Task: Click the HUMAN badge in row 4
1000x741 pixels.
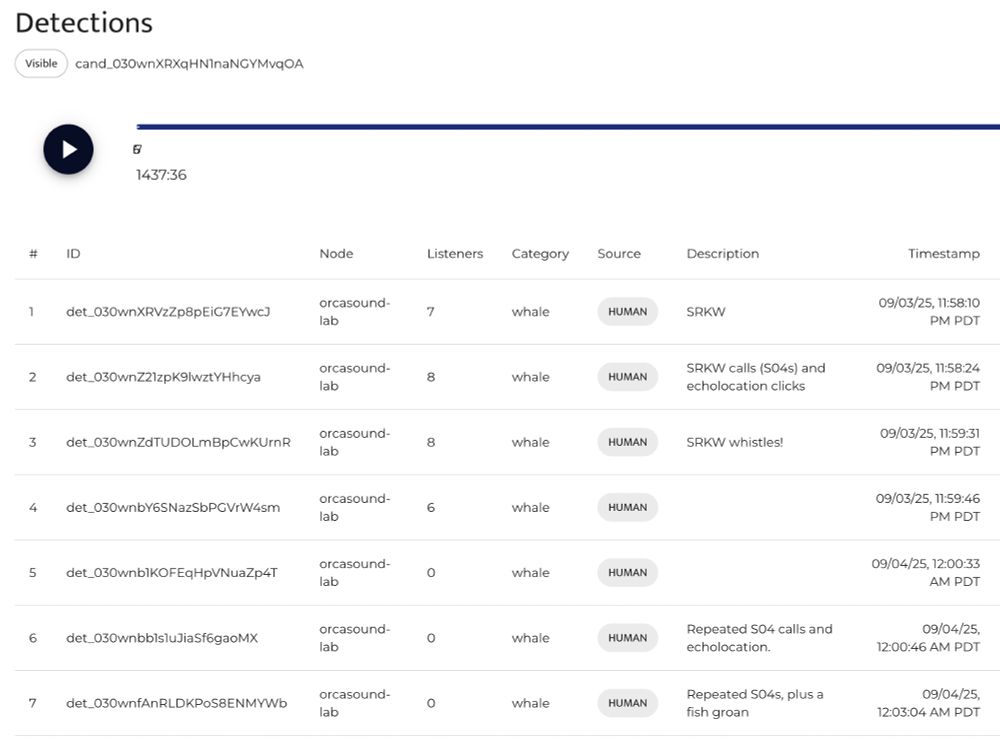Action: (x=628, y=508)
